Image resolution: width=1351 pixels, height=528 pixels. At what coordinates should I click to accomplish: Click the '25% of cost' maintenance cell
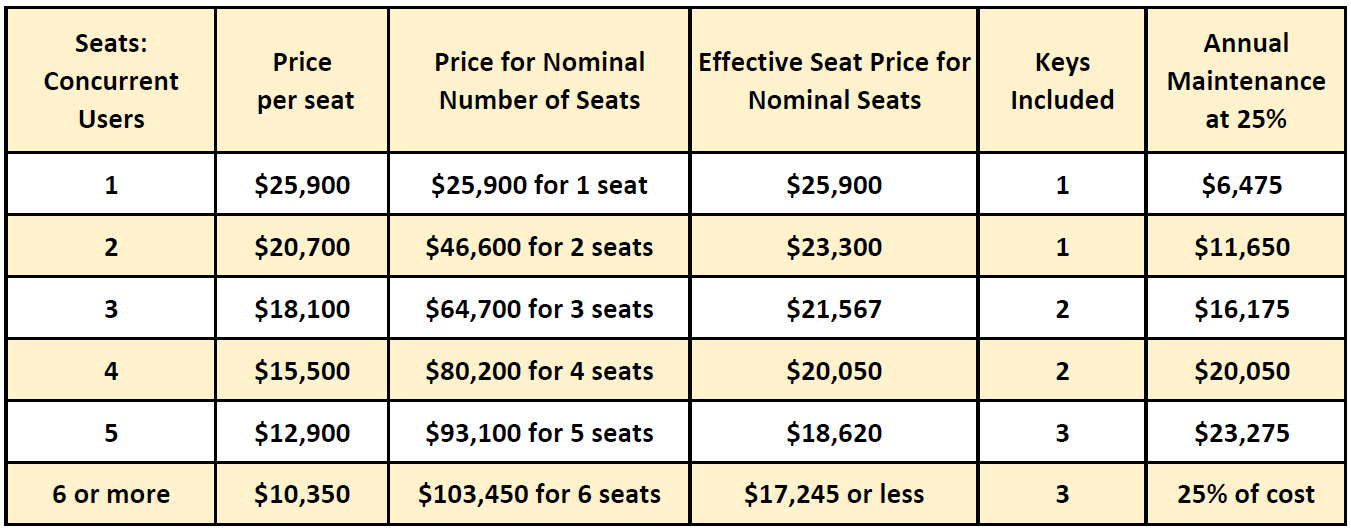click(x=1246, y=494)
